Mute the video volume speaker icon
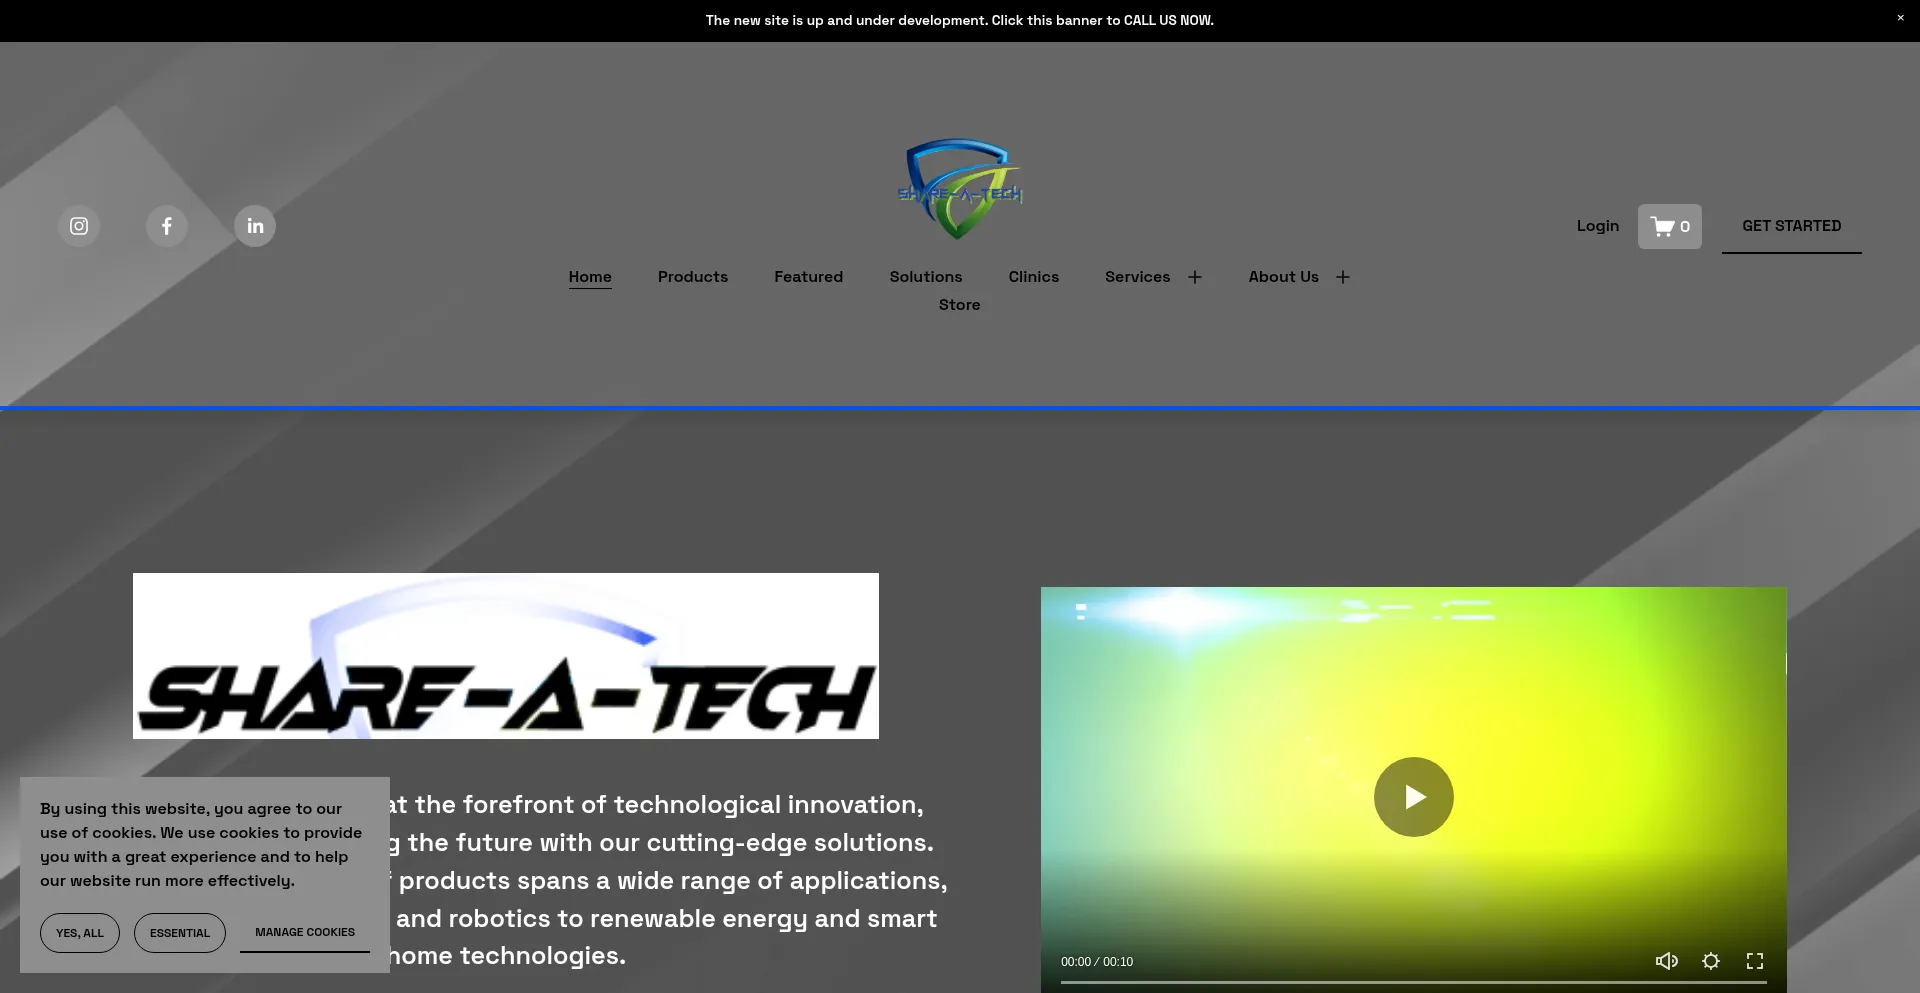The width and height of the screenshot is (1920, 993). (1666, 961)
